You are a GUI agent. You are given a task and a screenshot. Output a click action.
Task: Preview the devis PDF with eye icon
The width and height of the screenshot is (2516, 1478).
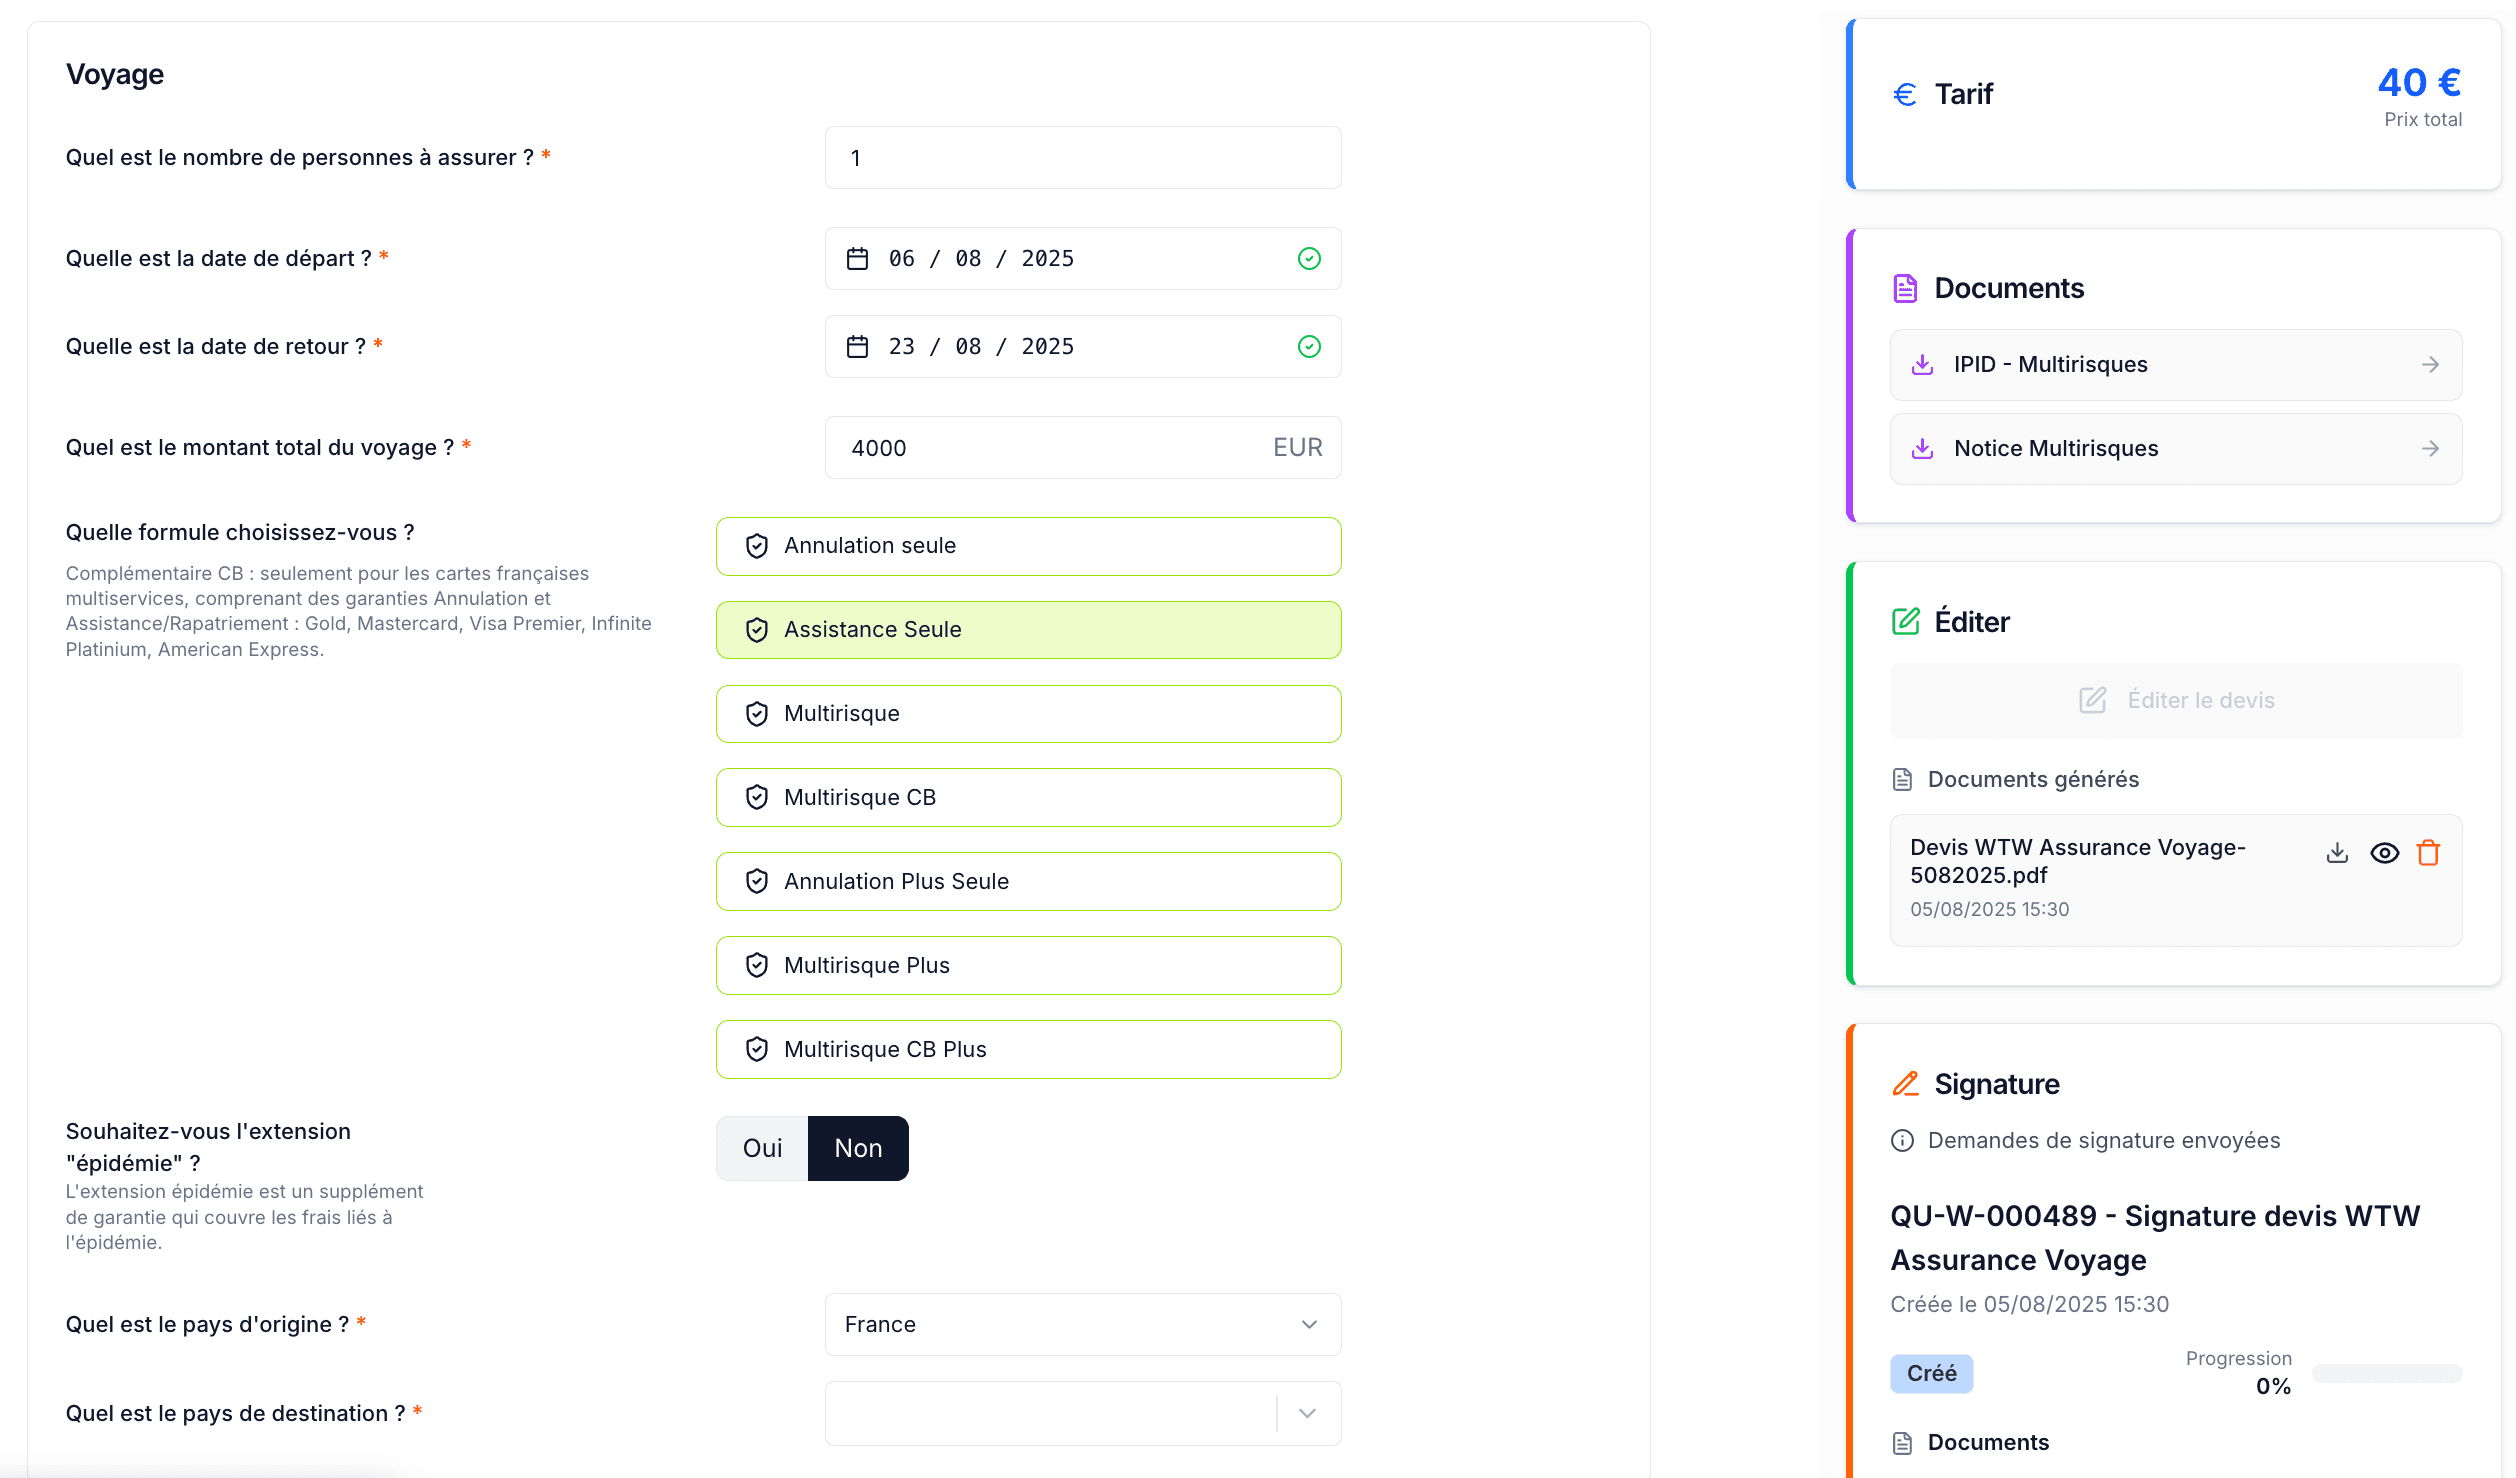point(2384,853)
